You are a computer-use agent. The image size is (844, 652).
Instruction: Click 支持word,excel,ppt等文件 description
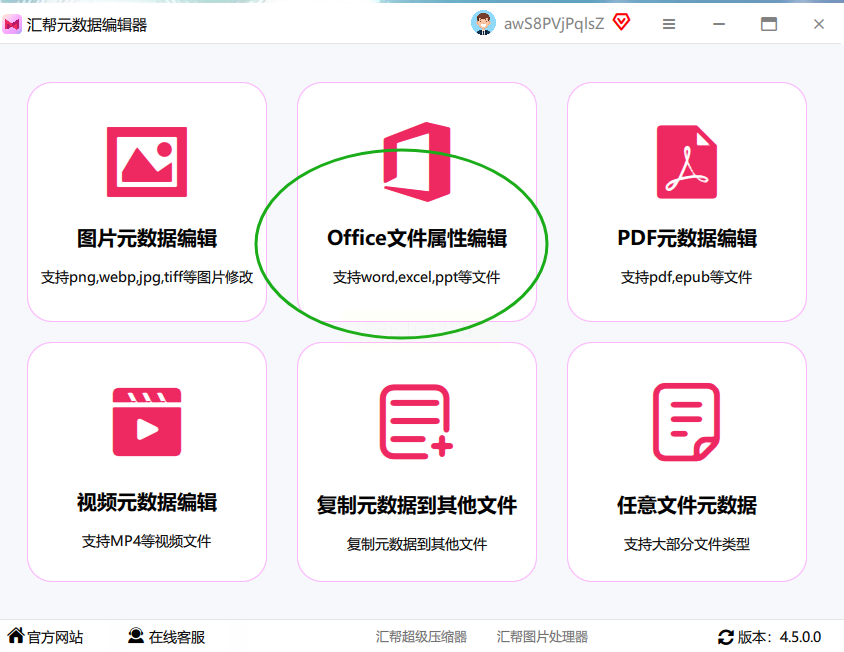click(417, 277)
